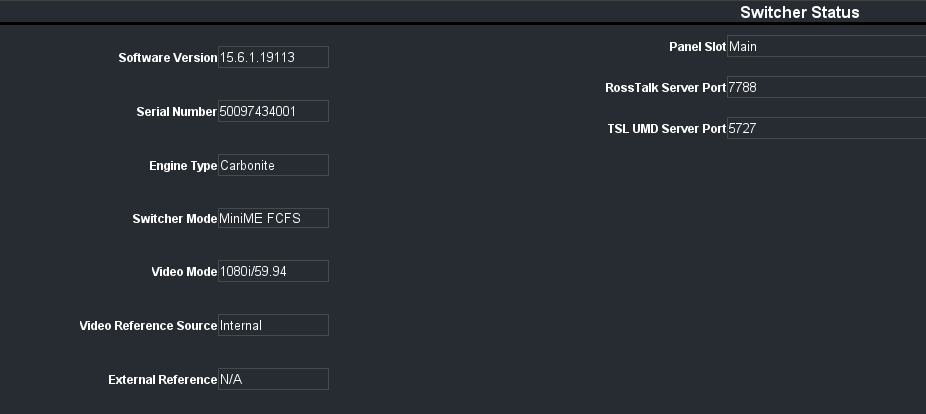Click the Engine Type Carbonite field

click(273, 165)
